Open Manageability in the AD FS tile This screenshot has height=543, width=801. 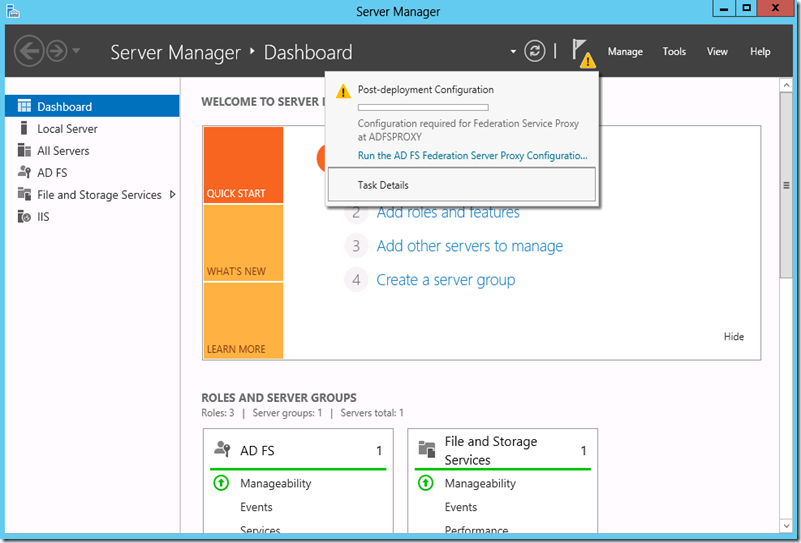tap(275, 483)
